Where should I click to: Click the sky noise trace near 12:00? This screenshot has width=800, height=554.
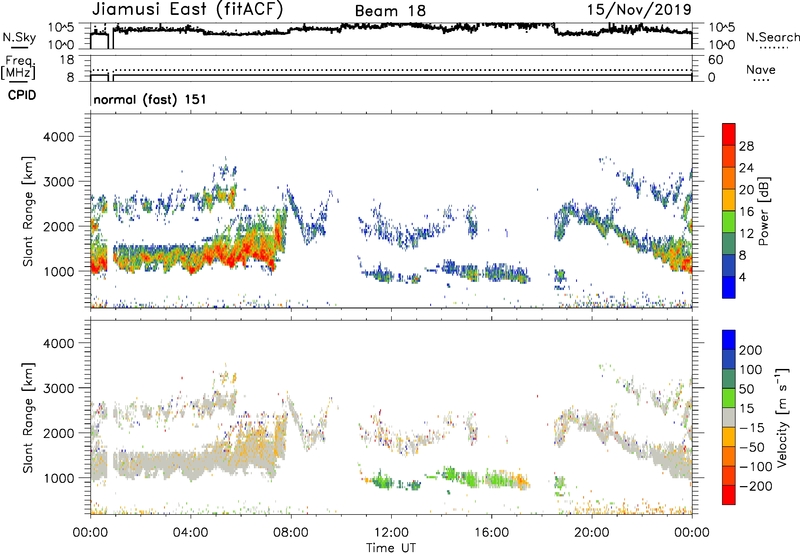point(391,25)
